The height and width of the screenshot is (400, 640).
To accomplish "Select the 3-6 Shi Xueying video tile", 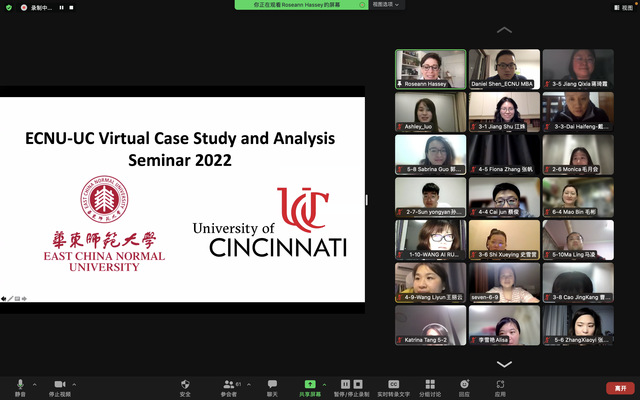I will click(504, 240).
